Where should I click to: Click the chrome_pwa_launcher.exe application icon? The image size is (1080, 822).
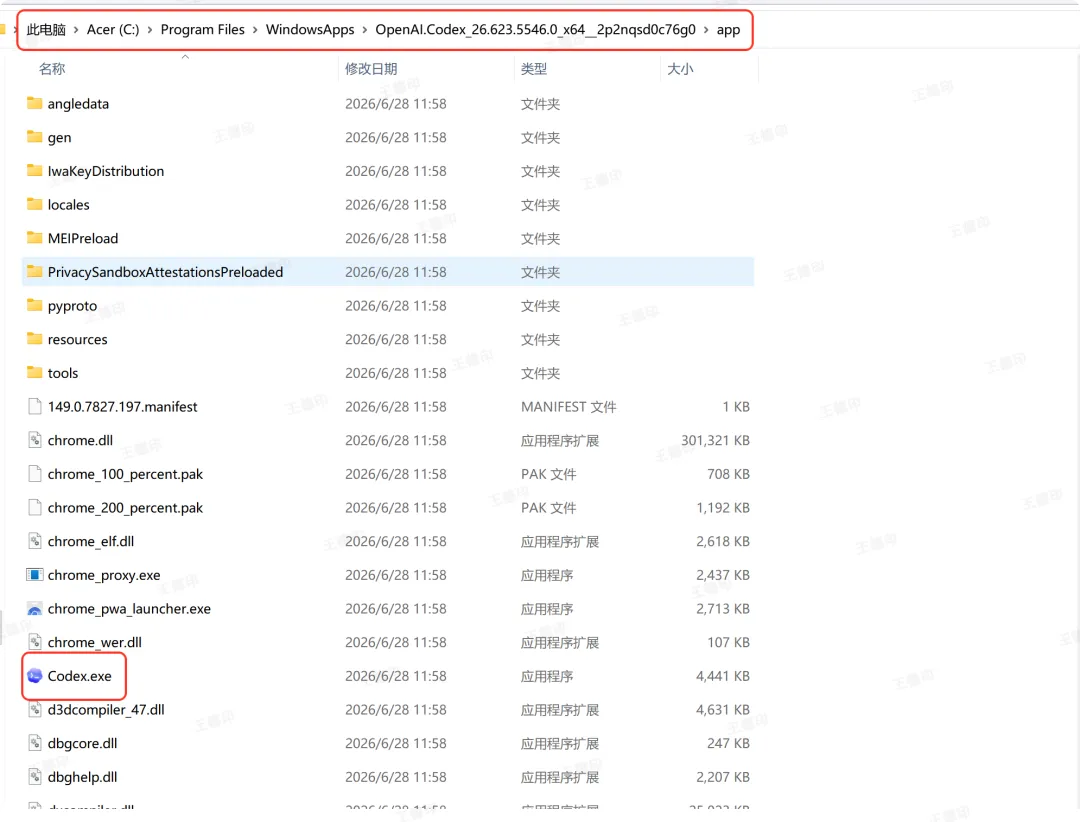(x=34, y=608)
